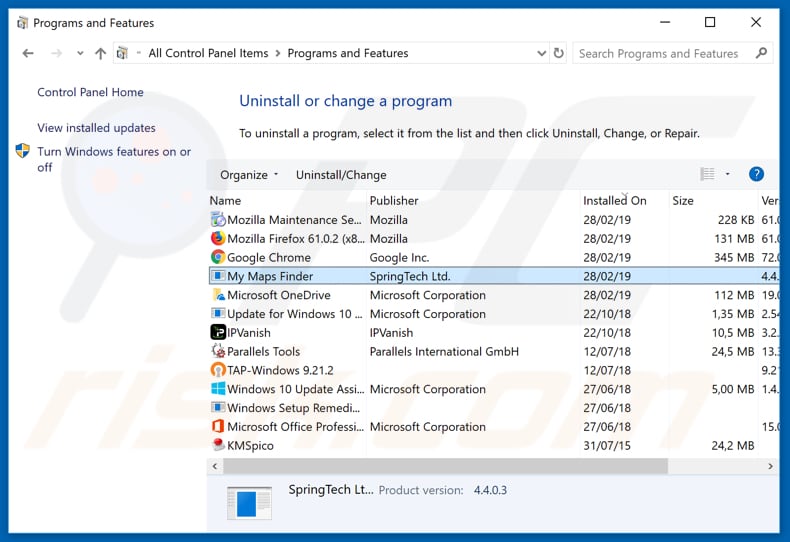
Task: Go up one folder level
Action: coord(100,53)
